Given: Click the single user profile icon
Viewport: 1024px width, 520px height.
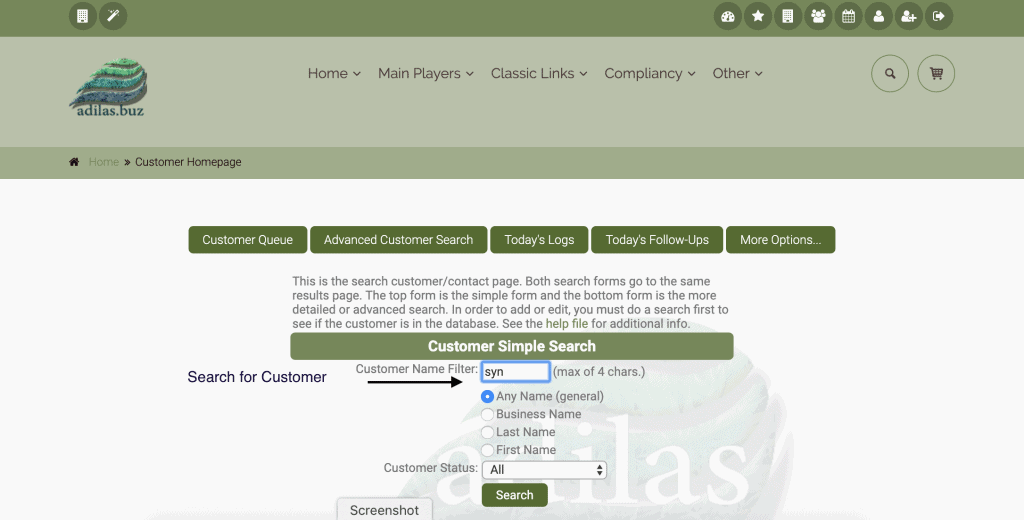Looking at the screenshot, I should coord(878,16).
